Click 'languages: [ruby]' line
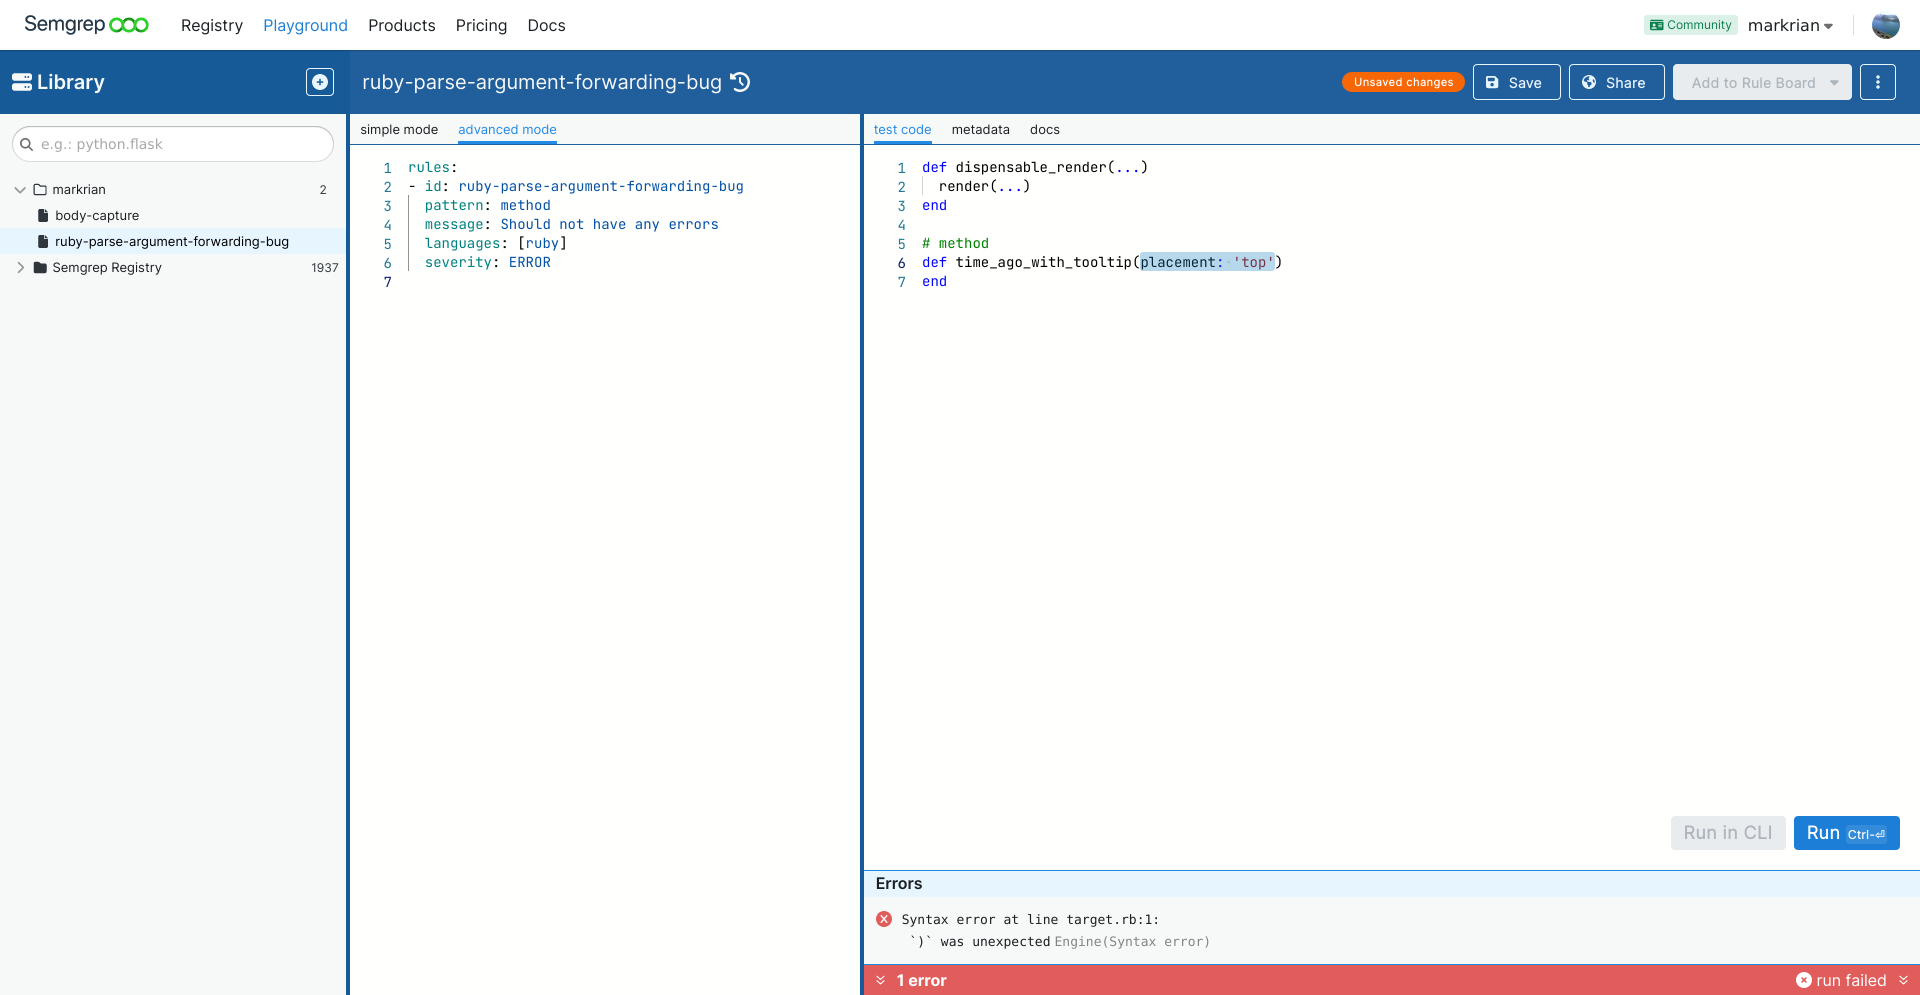This screenshot has width=1920, height=995. pyautogui.click(x=496, y=243)
